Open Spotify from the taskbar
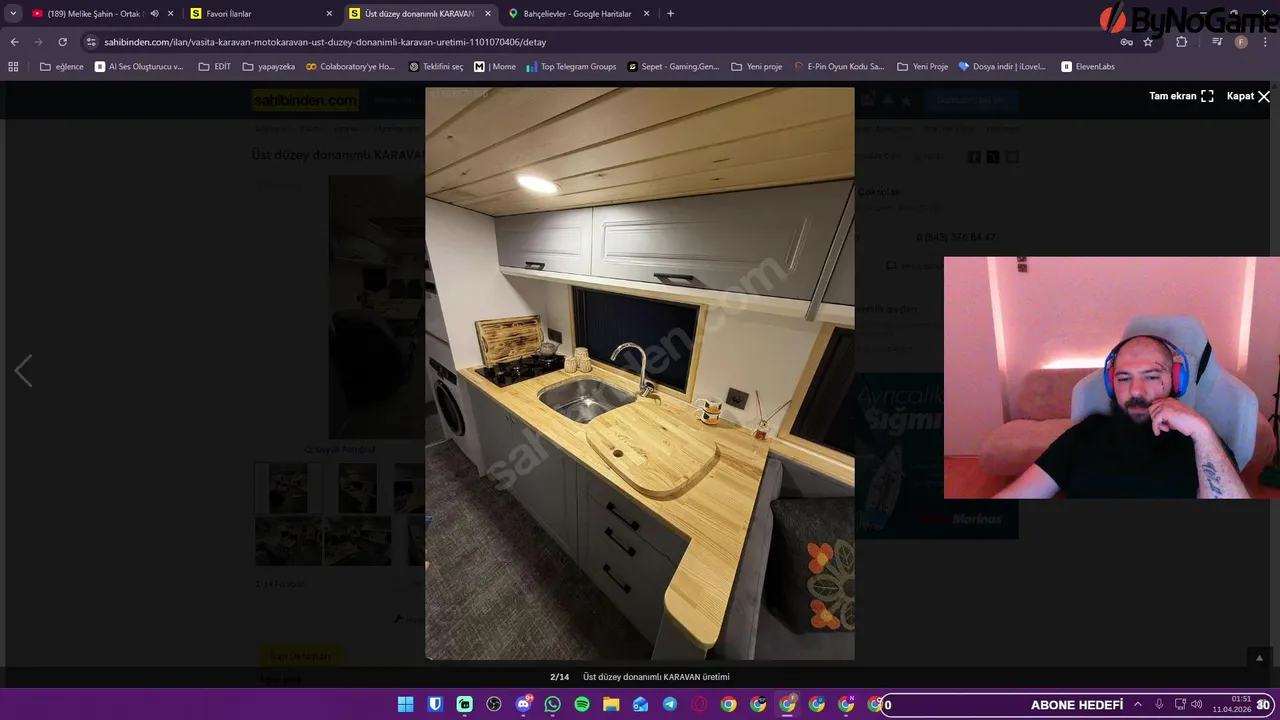 coord(582,704)
